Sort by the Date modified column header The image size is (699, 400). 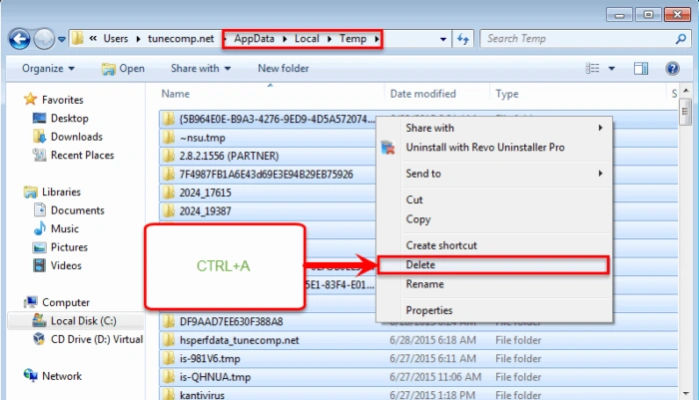(x=423, y=94)
